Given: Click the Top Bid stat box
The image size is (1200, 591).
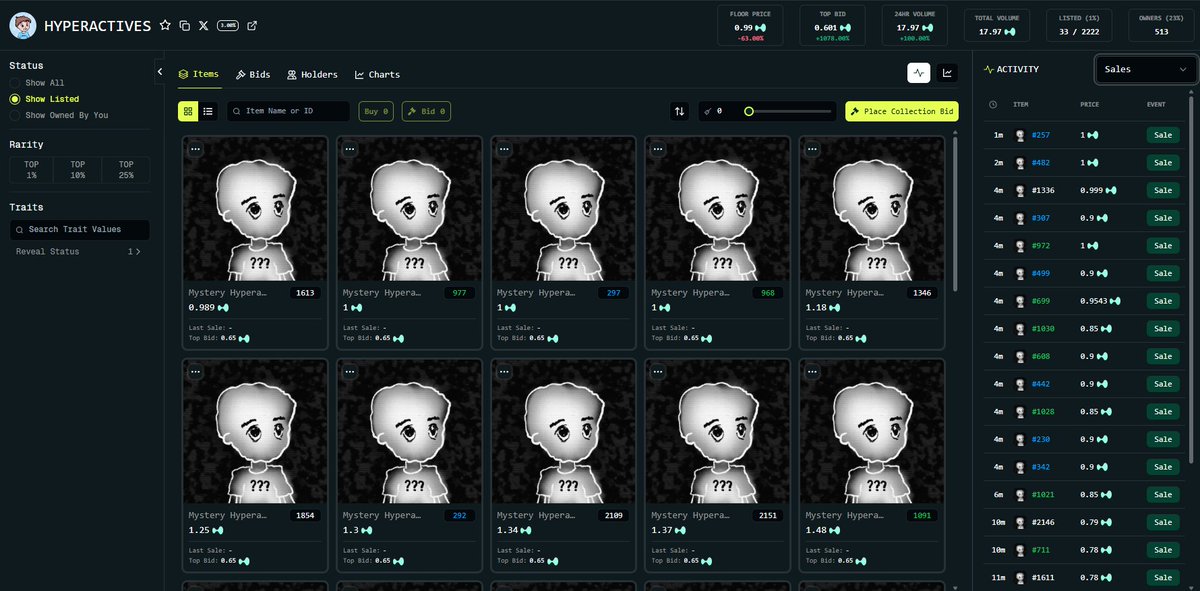Looking at the screenshot, I should [832, 25].
